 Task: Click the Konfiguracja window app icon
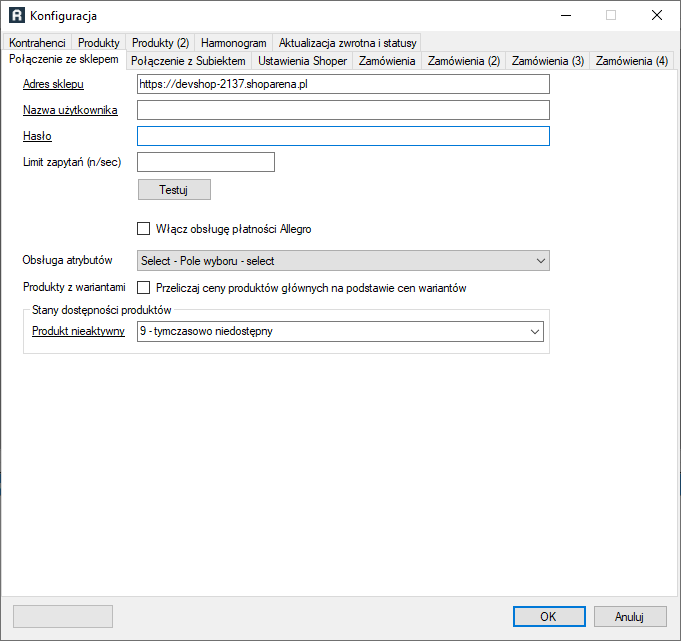[17, 16]
